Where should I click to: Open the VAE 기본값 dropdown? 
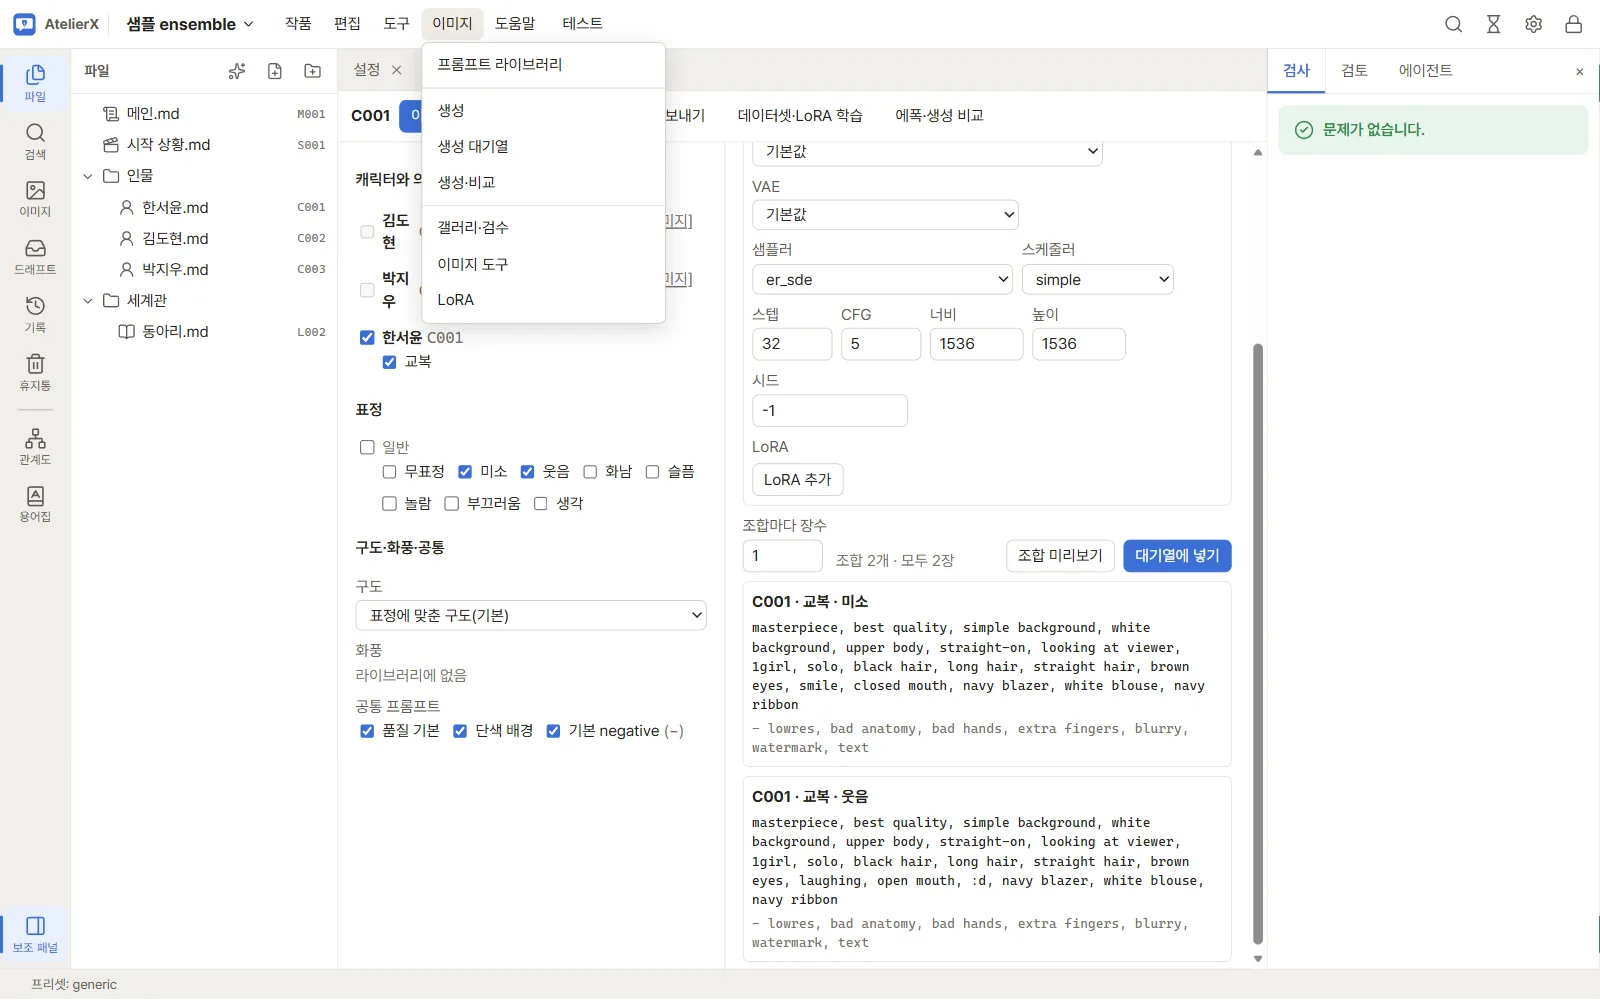point(885,215)
